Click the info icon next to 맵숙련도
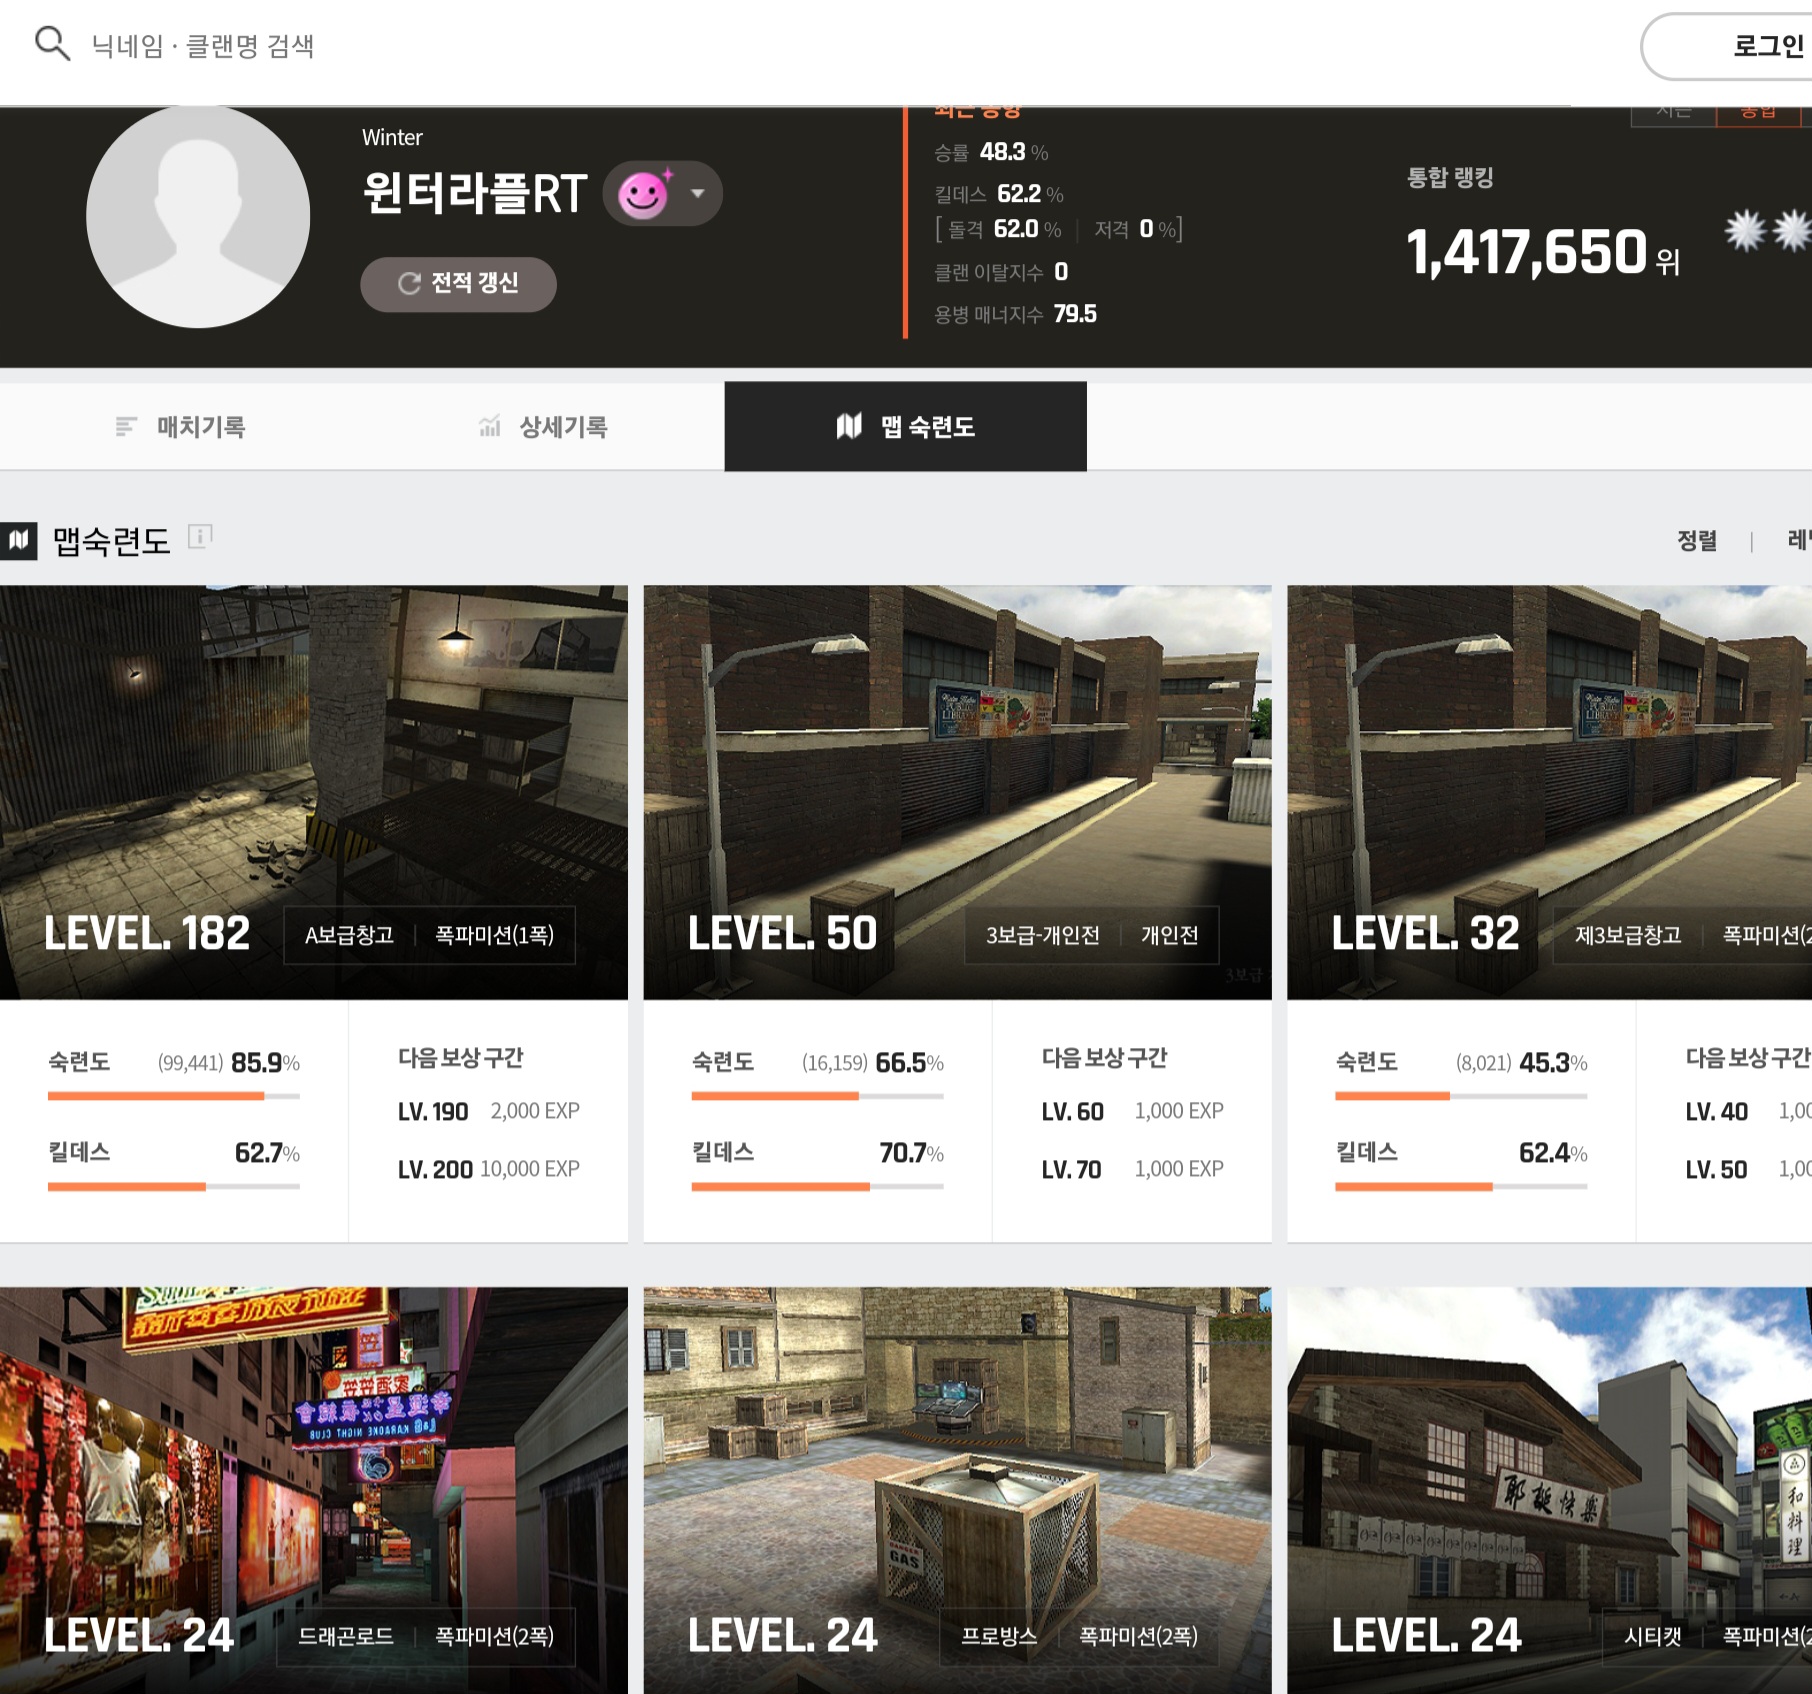 click(x=200, y=537)
